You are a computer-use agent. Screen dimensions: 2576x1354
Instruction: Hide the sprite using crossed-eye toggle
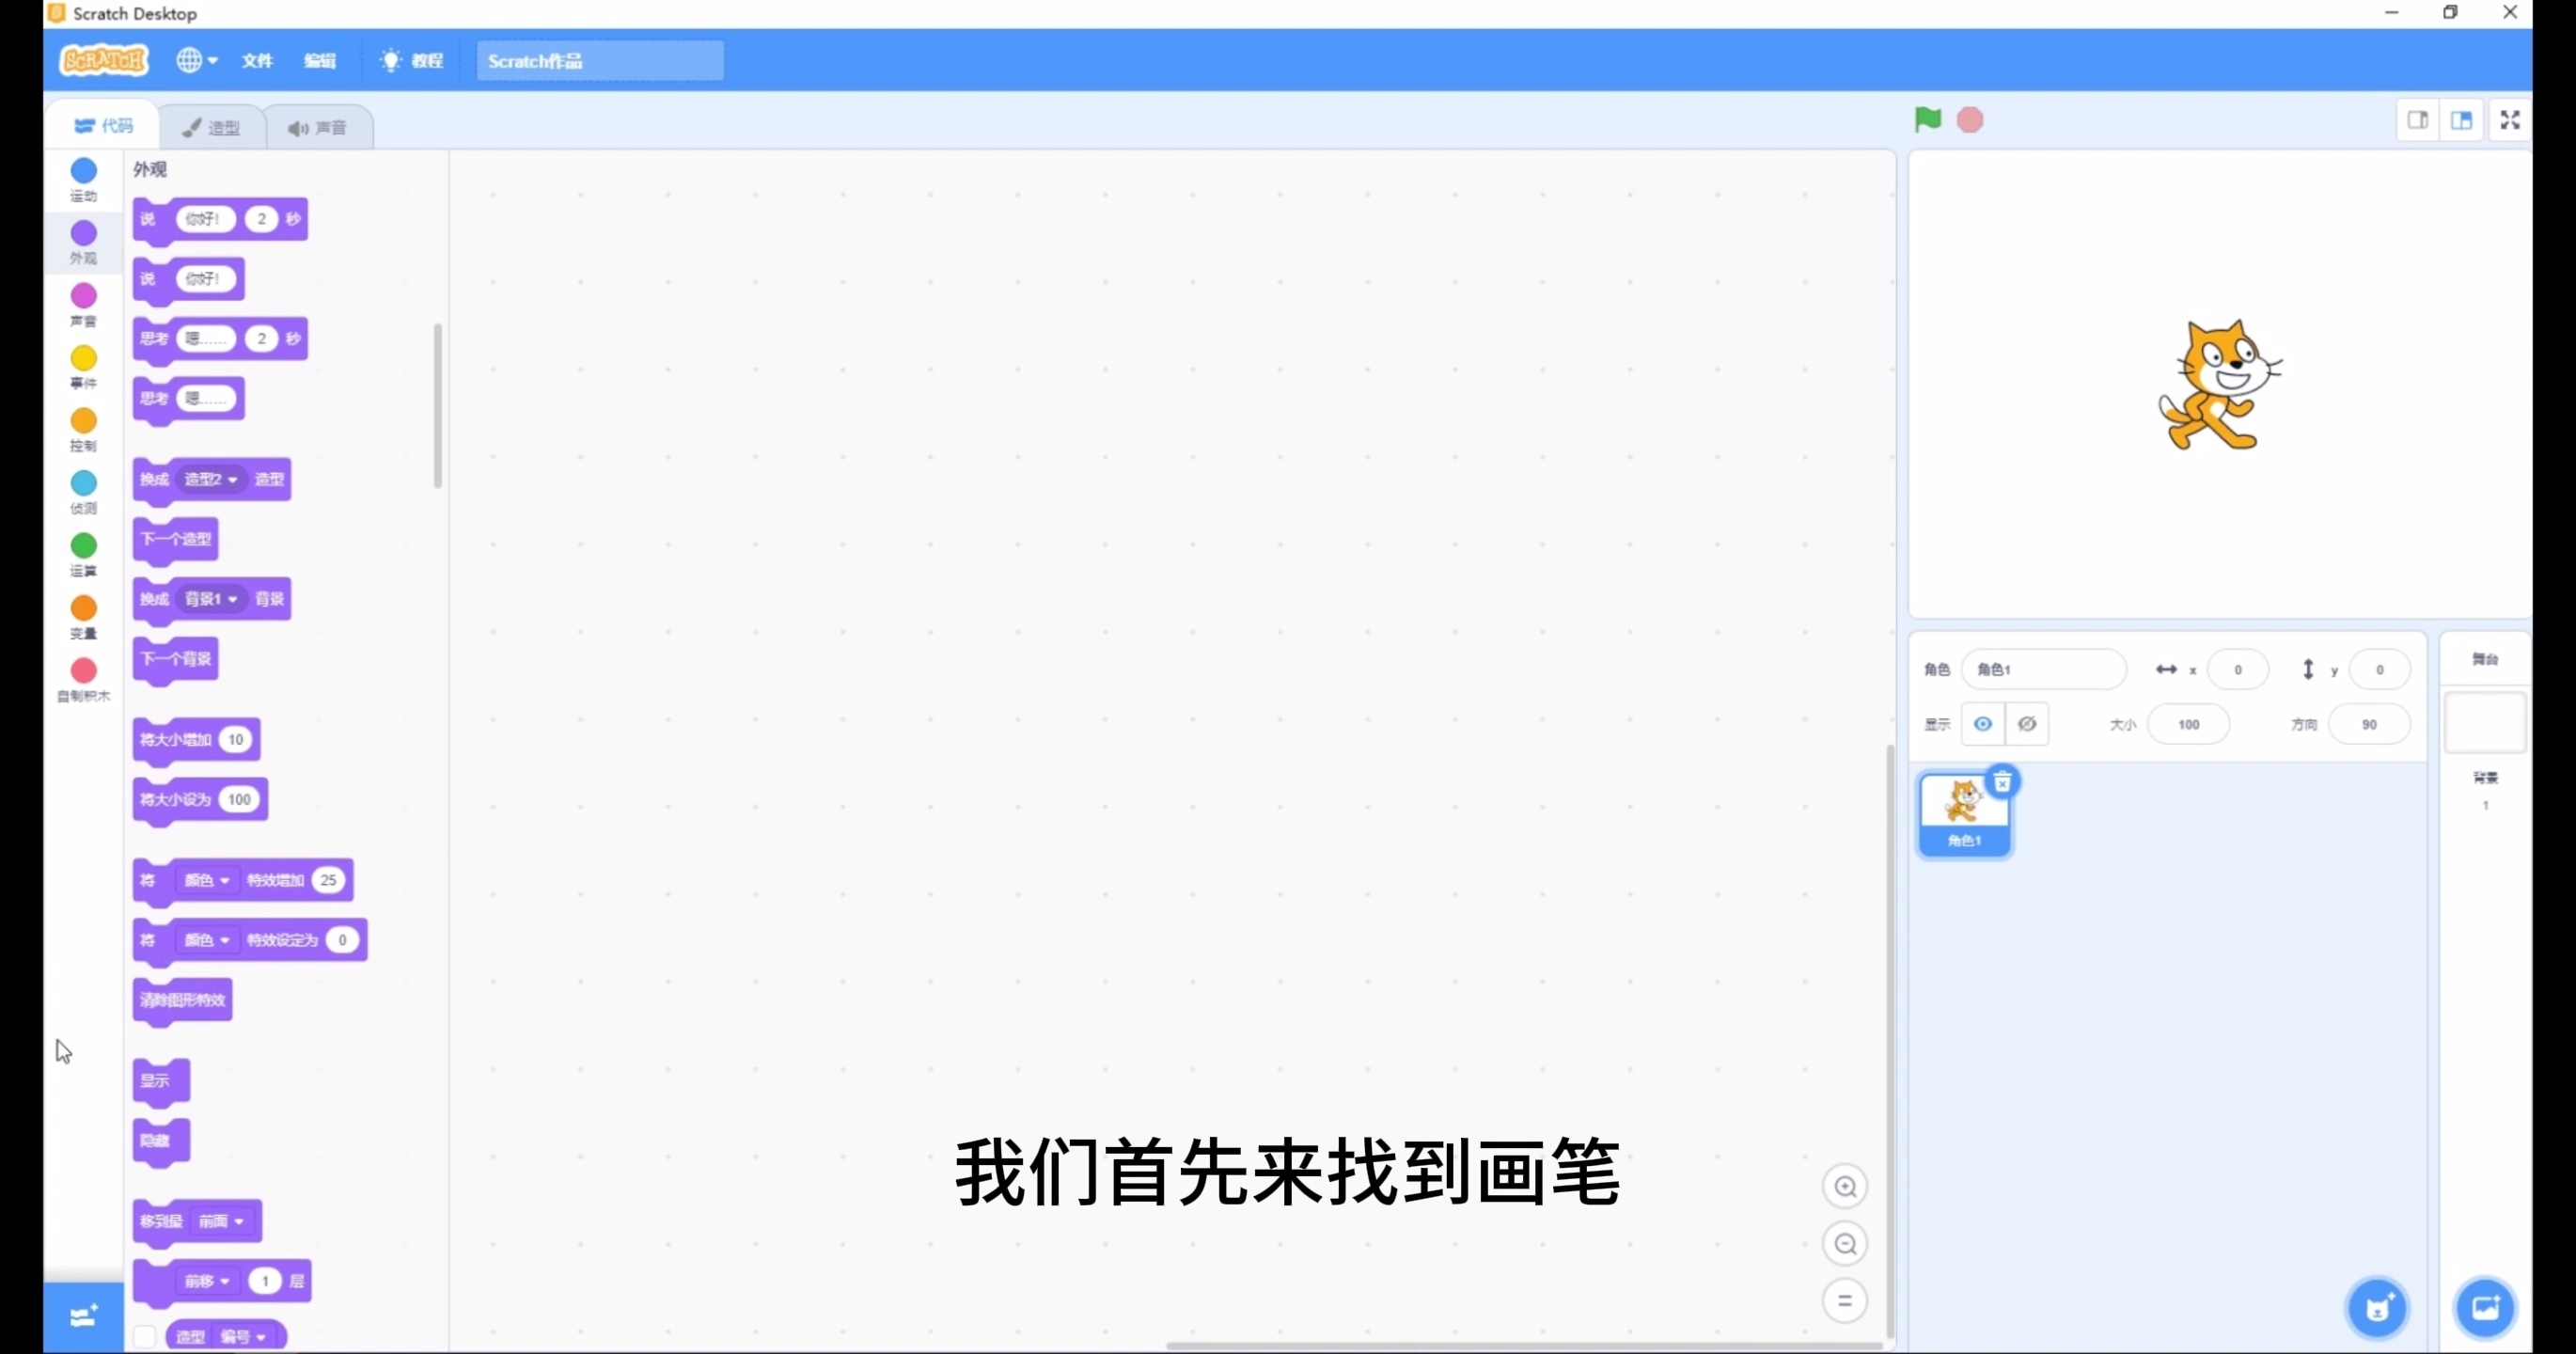tap(2028, 723)
